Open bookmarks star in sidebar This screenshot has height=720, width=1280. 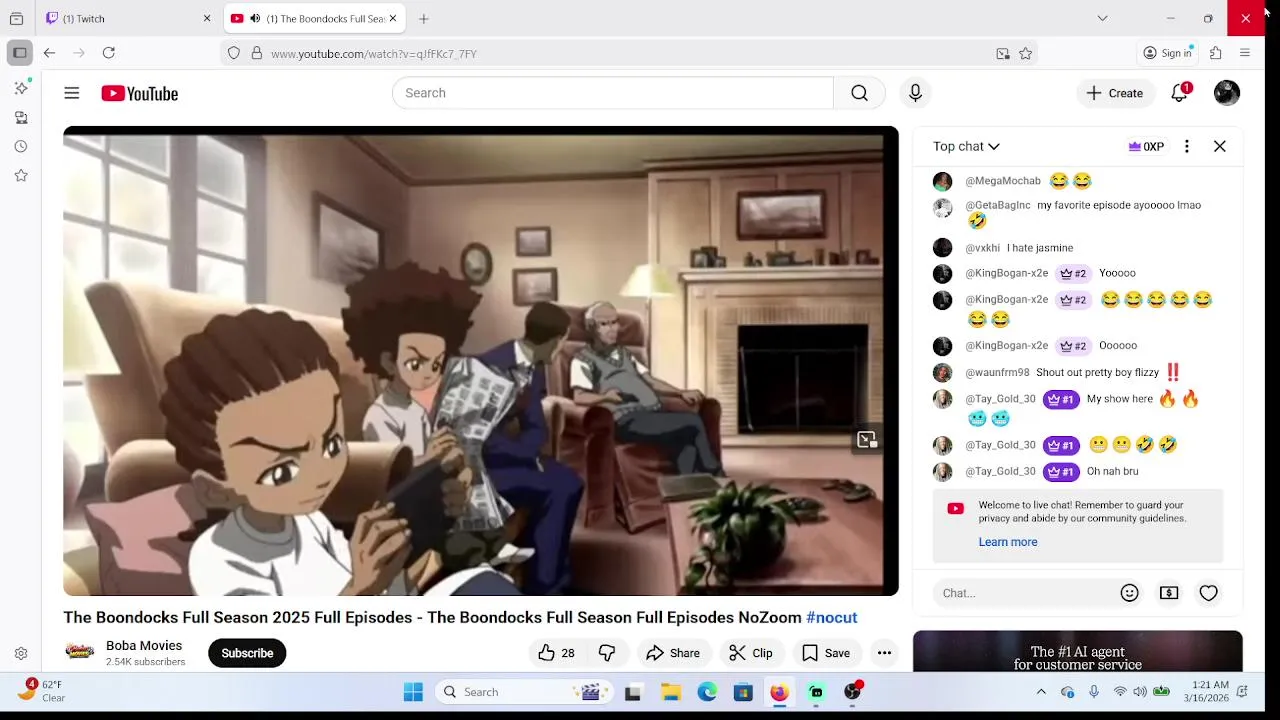[x=21, y=175]
